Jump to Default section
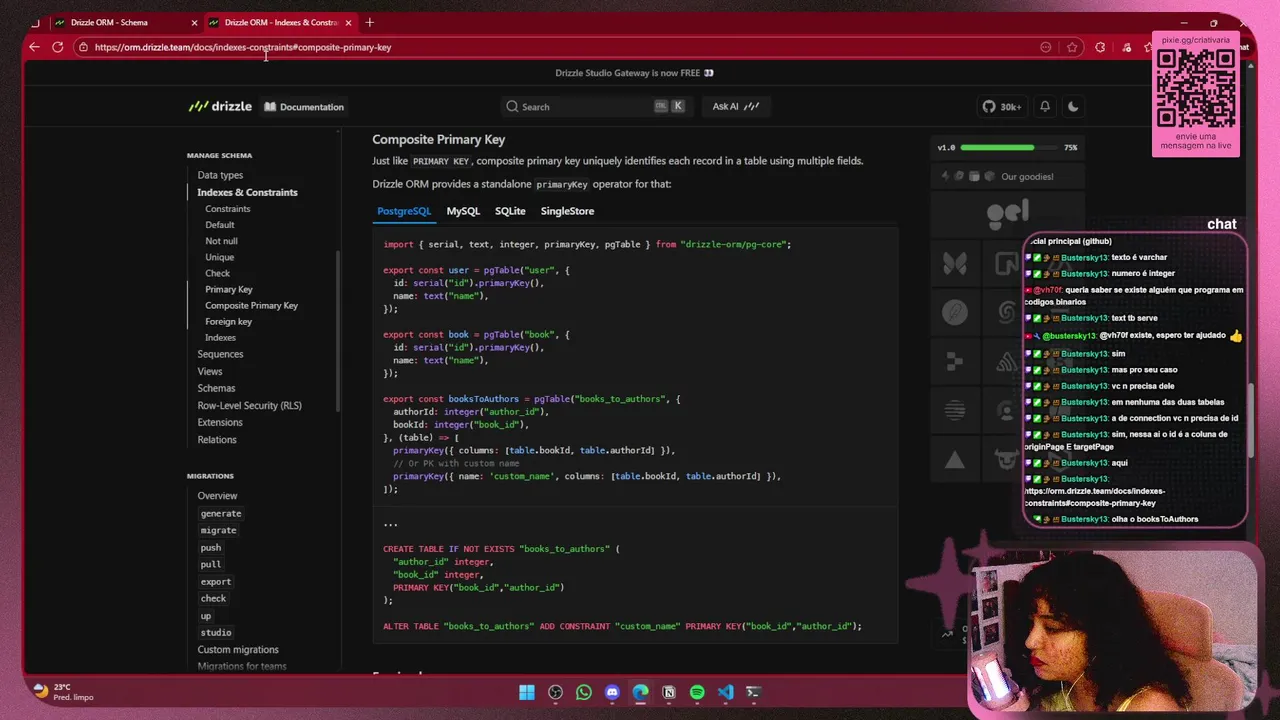This screenshot has height=720, width=1280. point(220,225)
